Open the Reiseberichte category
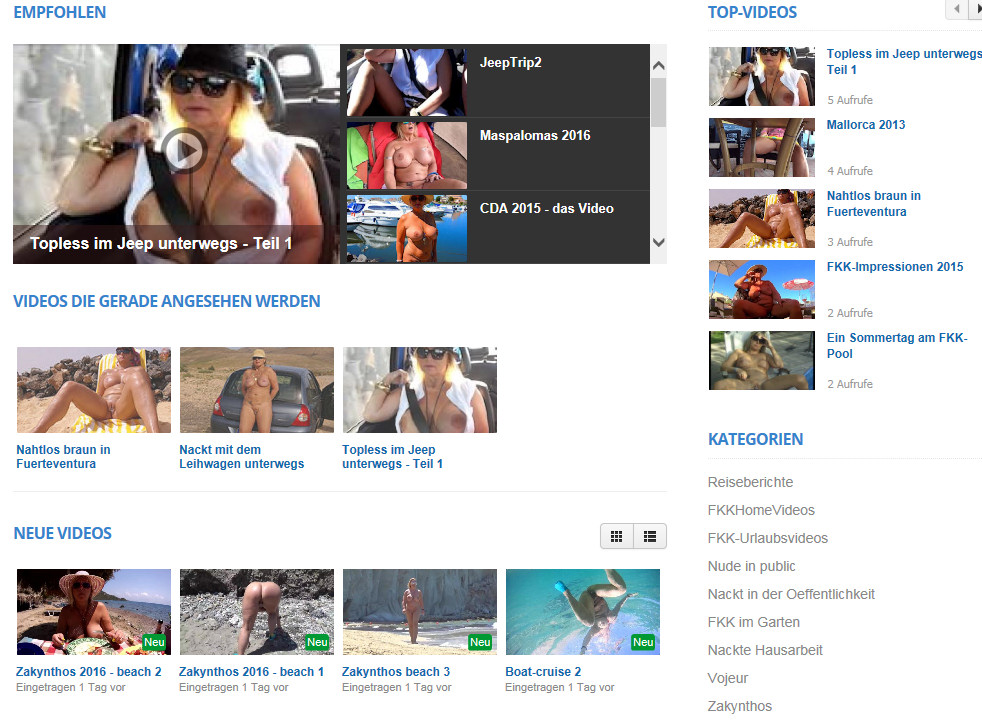Image resolution: width=982 pixels, height=721 pixels. pos(750,482)
